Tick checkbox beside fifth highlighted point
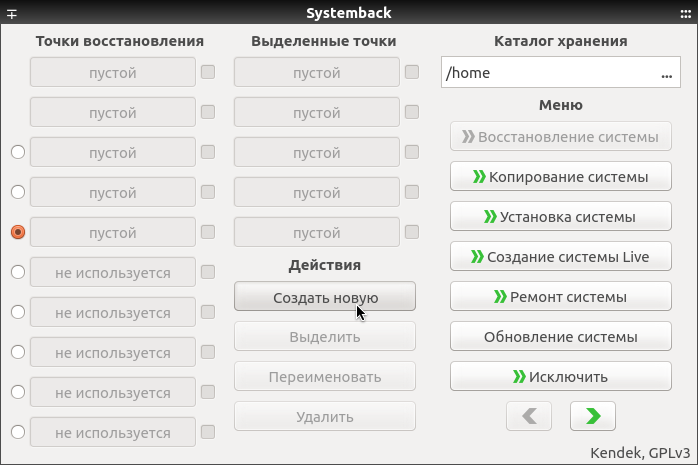 412,232
